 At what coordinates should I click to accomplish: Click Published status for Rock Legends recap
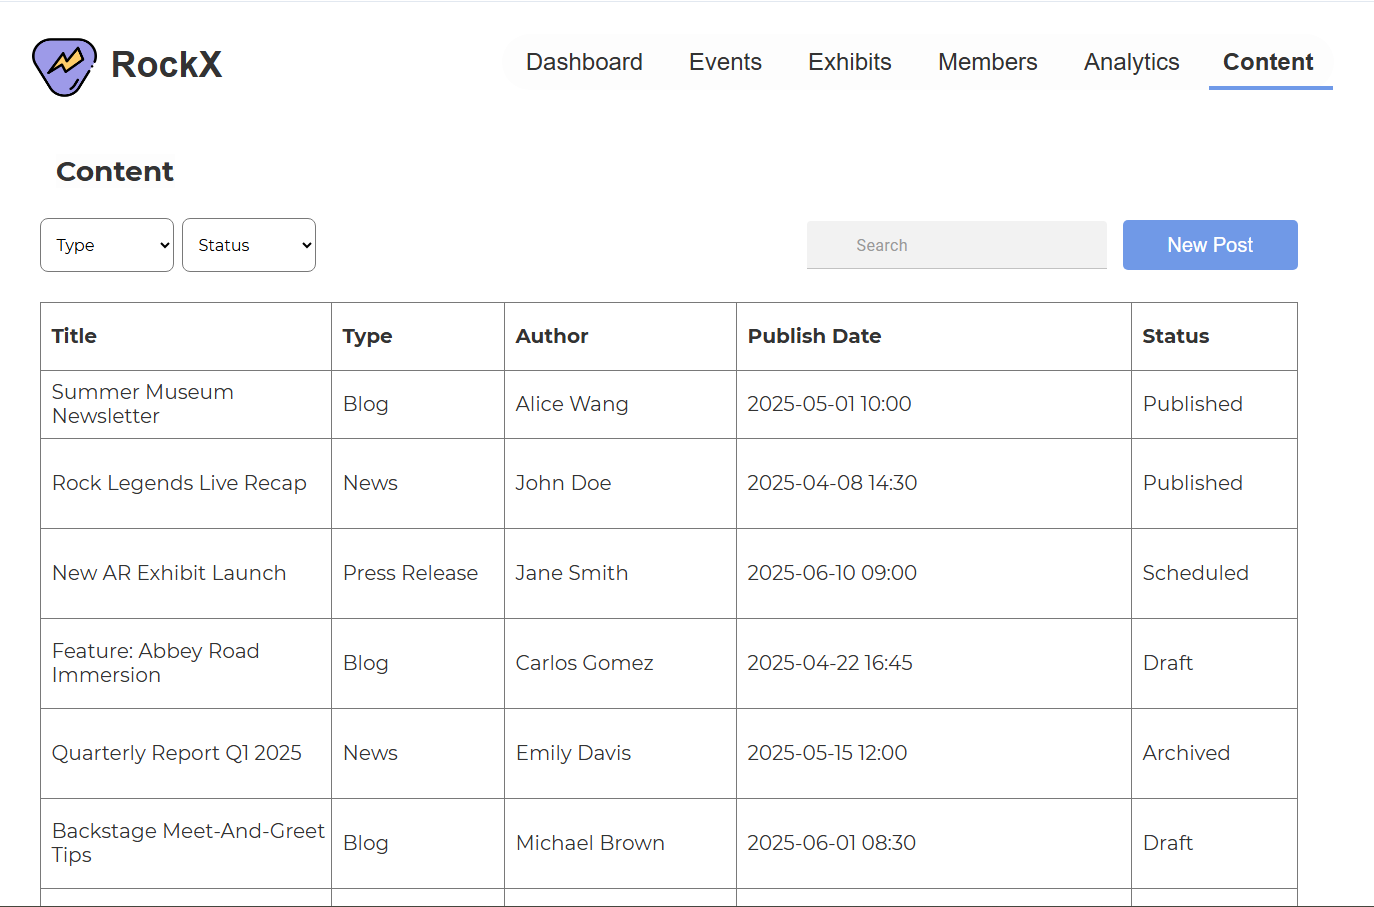tap(1192, 483)
